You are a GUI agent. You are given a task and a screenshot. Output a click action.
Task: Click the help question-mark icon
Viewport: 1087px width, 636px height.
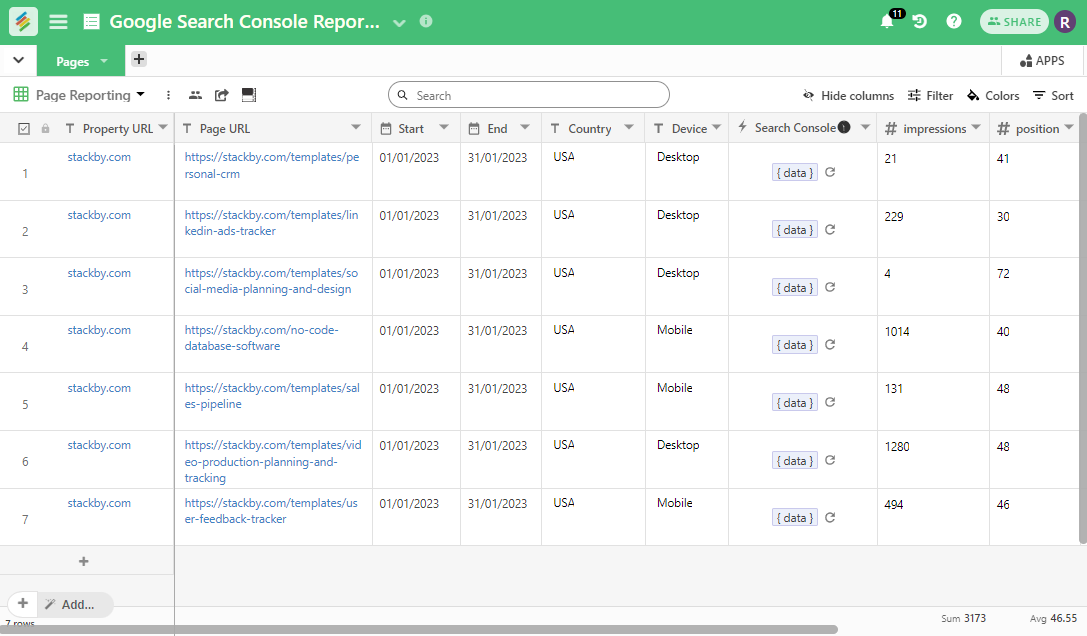[953, 21]
